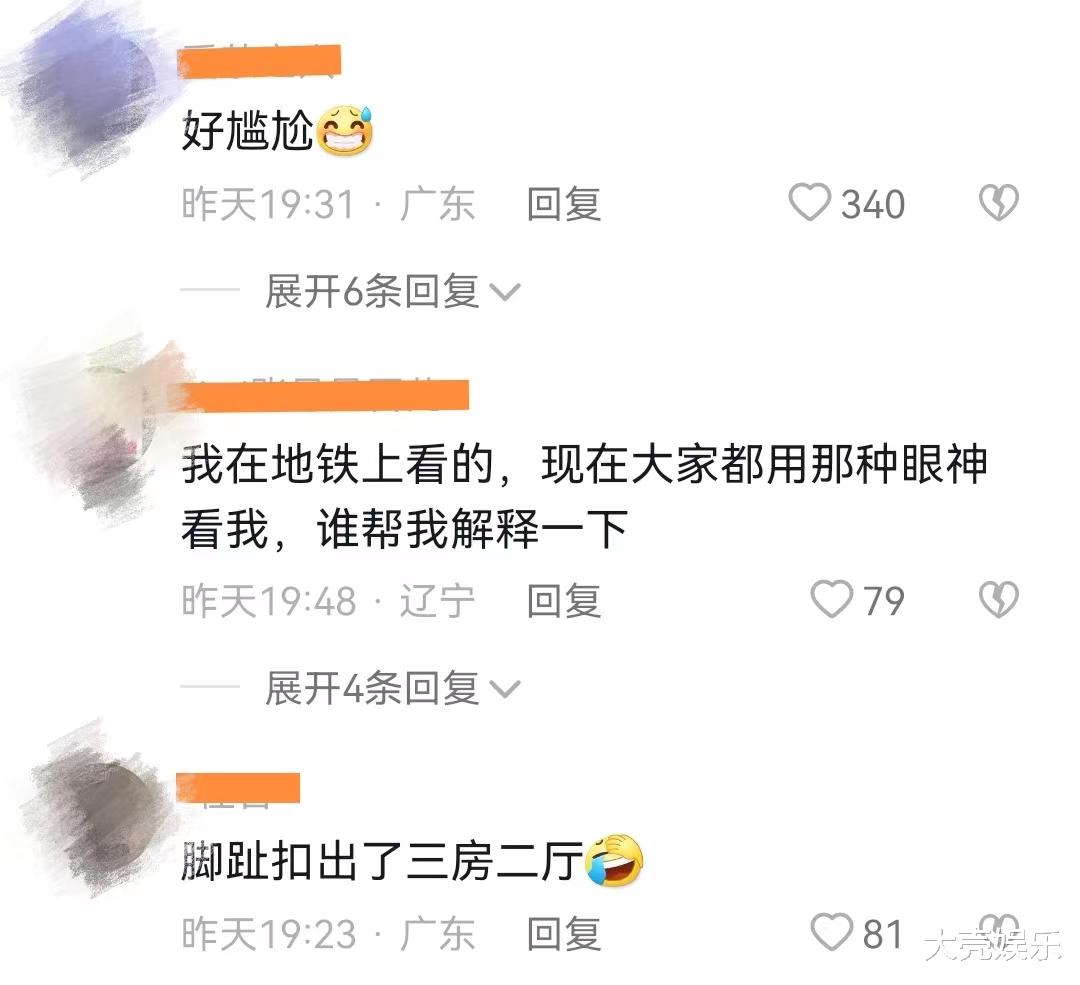Reply to the 昨天19:23 广东 comment

(564, 933)
